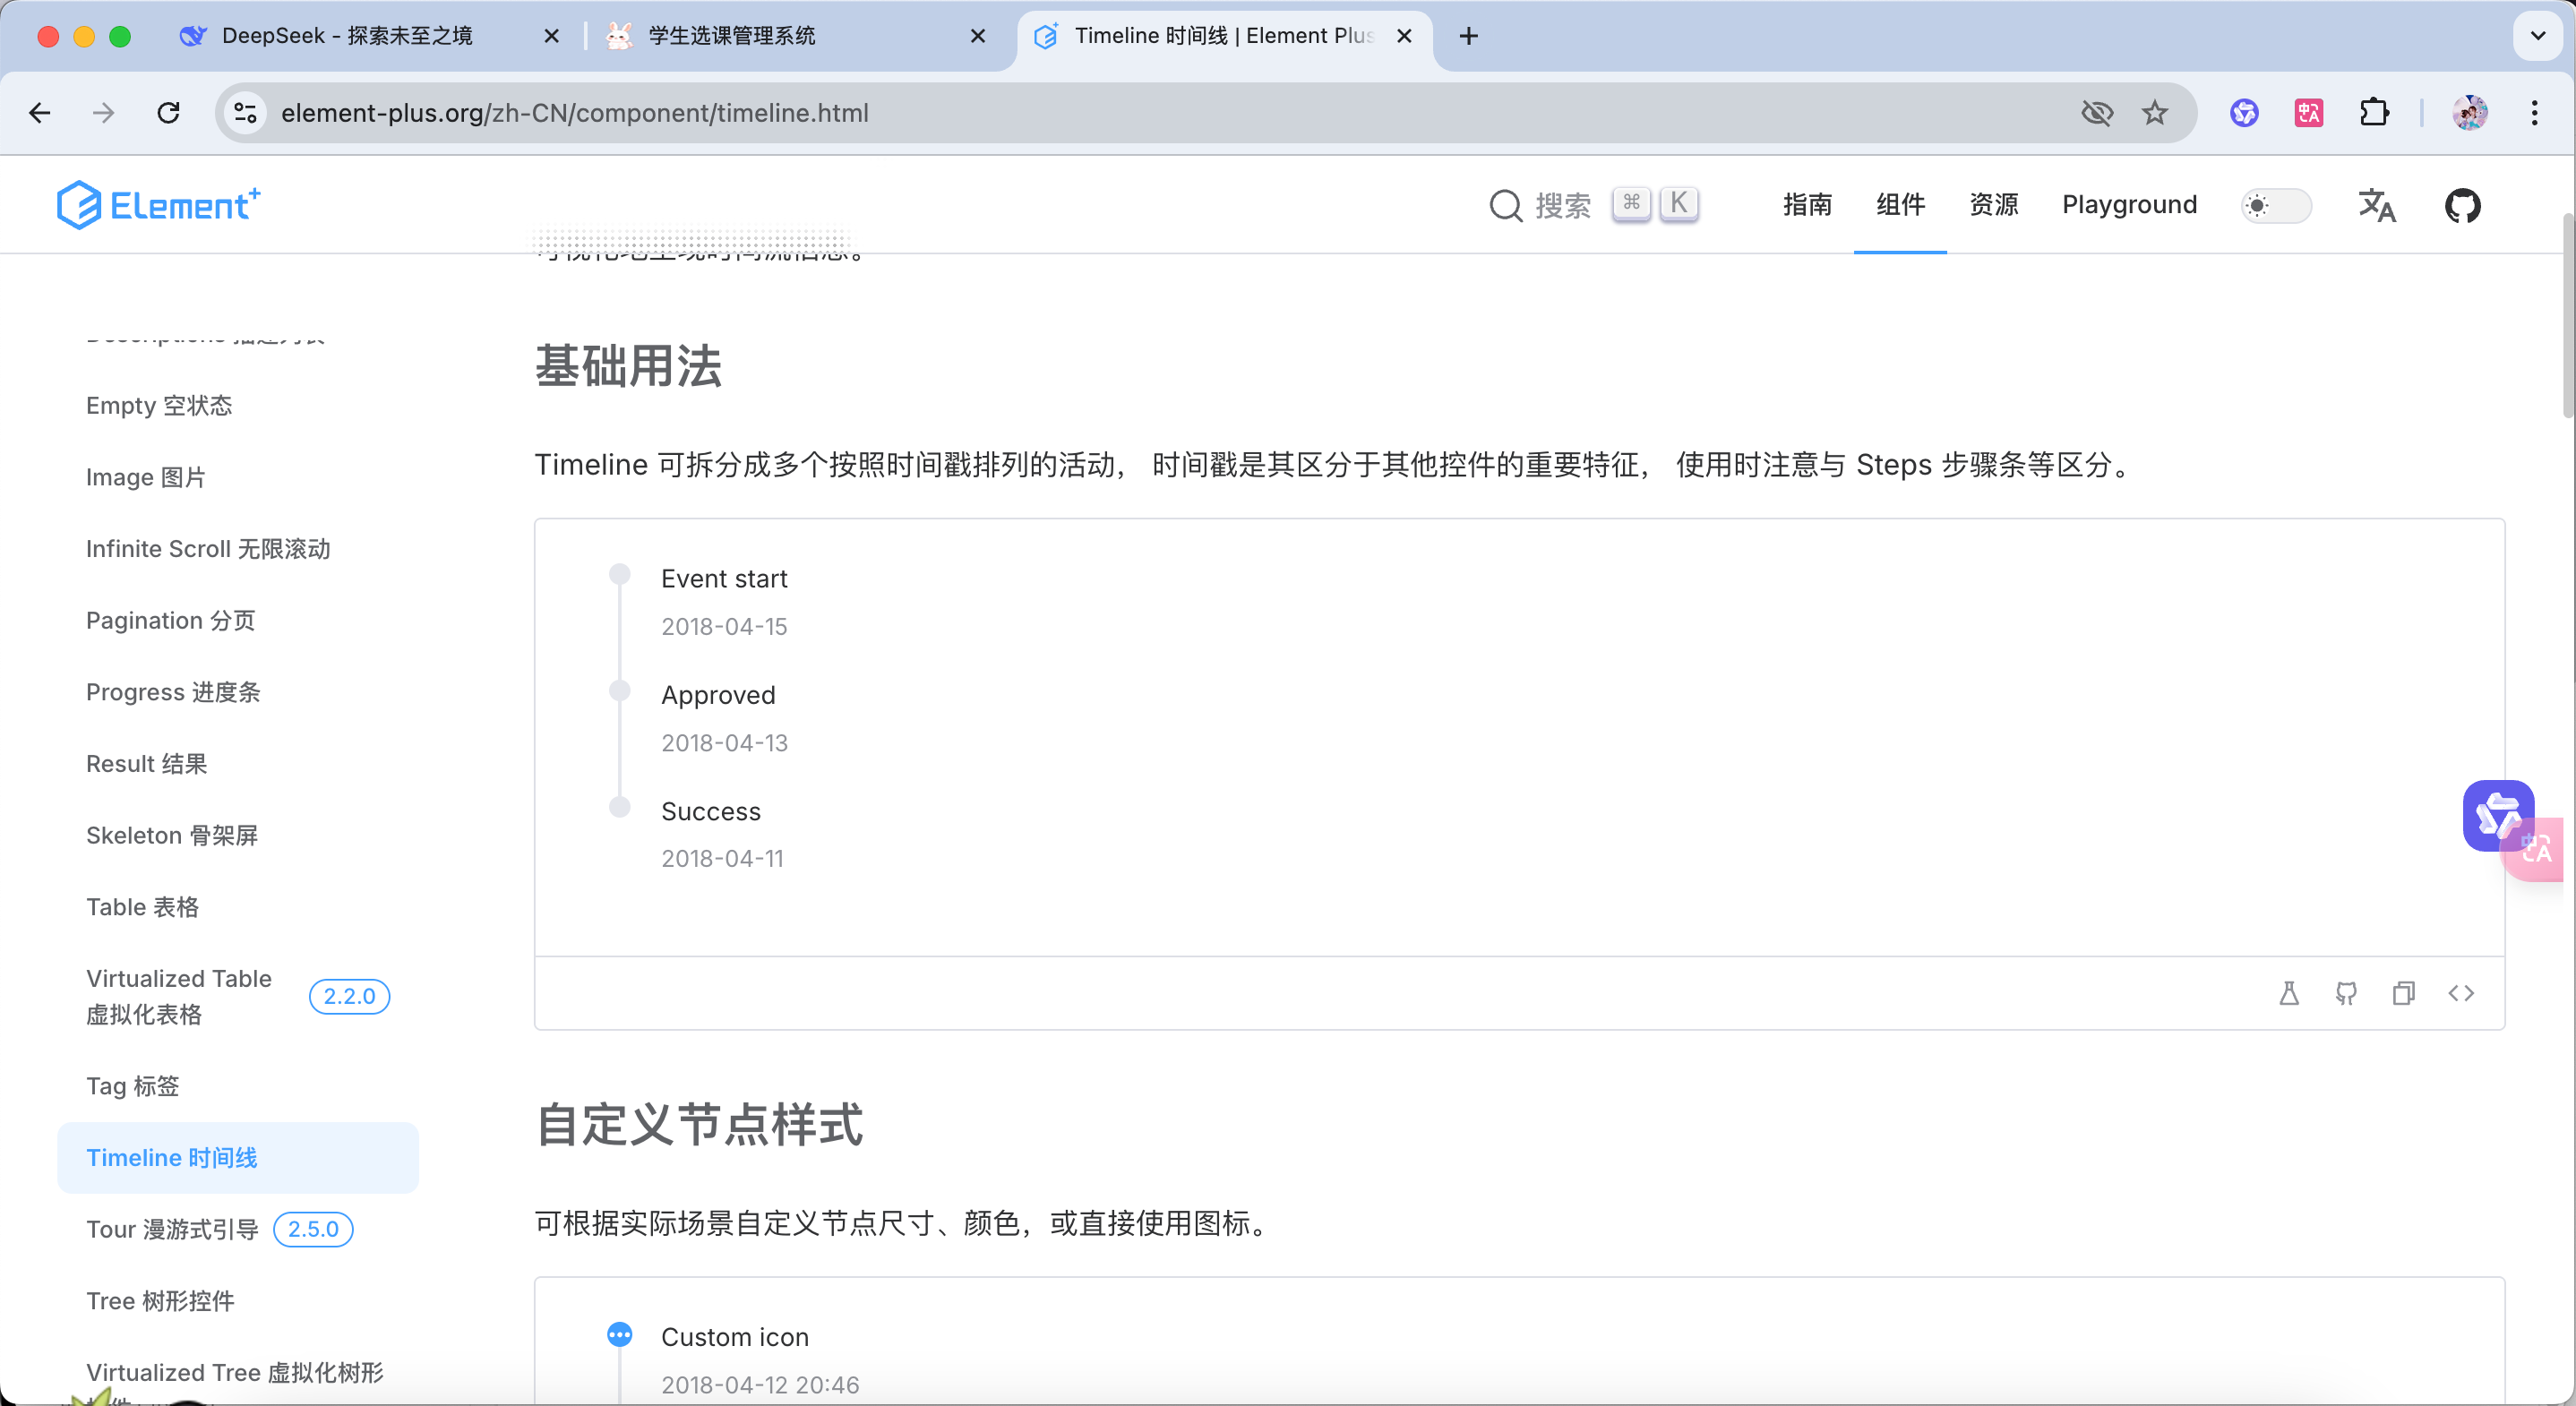Viewport: 2576px width, 1406px height.
Task: Open Chrome three-dot menu
Action: point(2534,113)
